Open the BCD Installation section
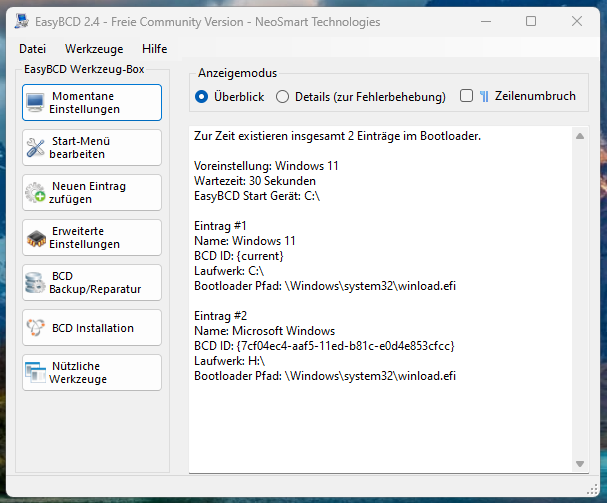 click(92, 328)
